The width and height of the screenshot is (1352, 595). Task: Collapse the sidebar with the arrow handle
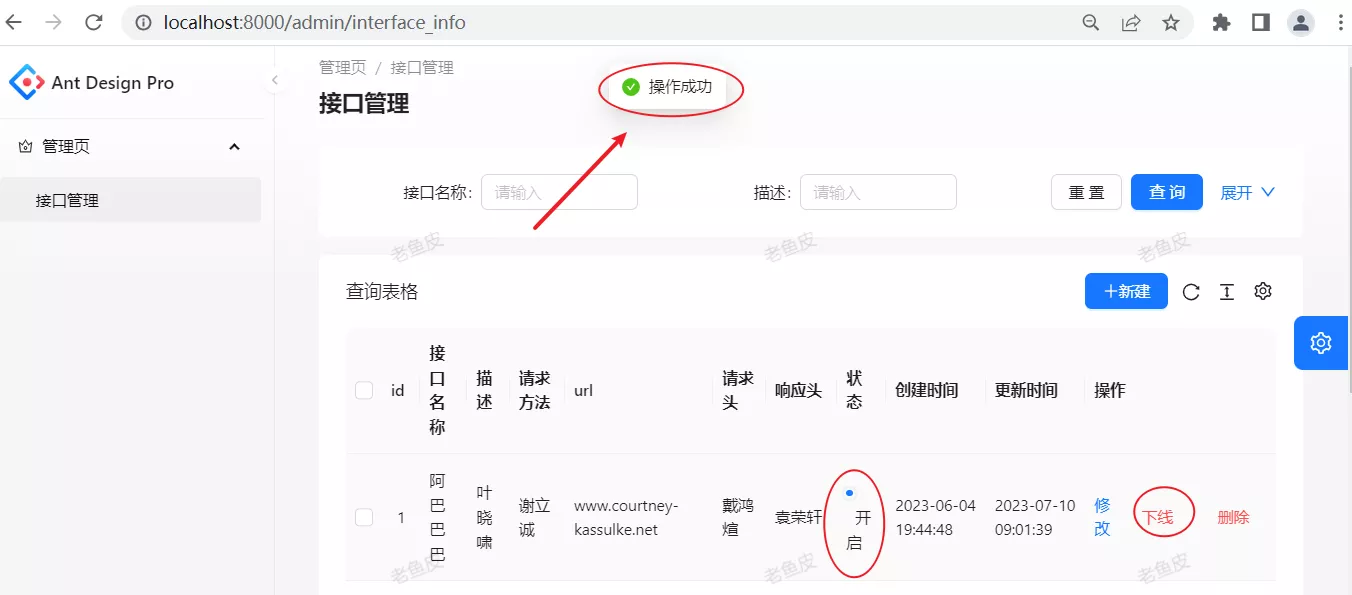click(275, 81)
